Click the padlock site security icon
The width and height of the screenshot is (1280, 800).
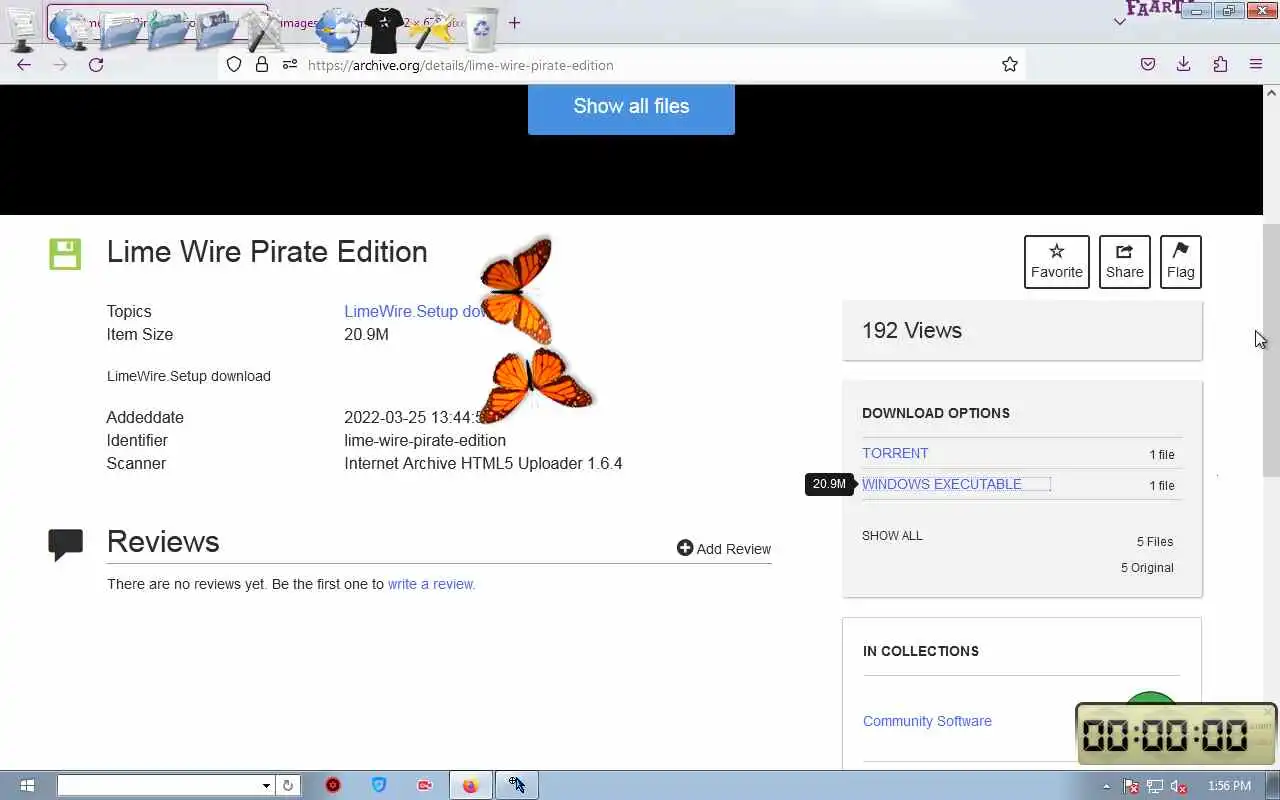[262, 65]
